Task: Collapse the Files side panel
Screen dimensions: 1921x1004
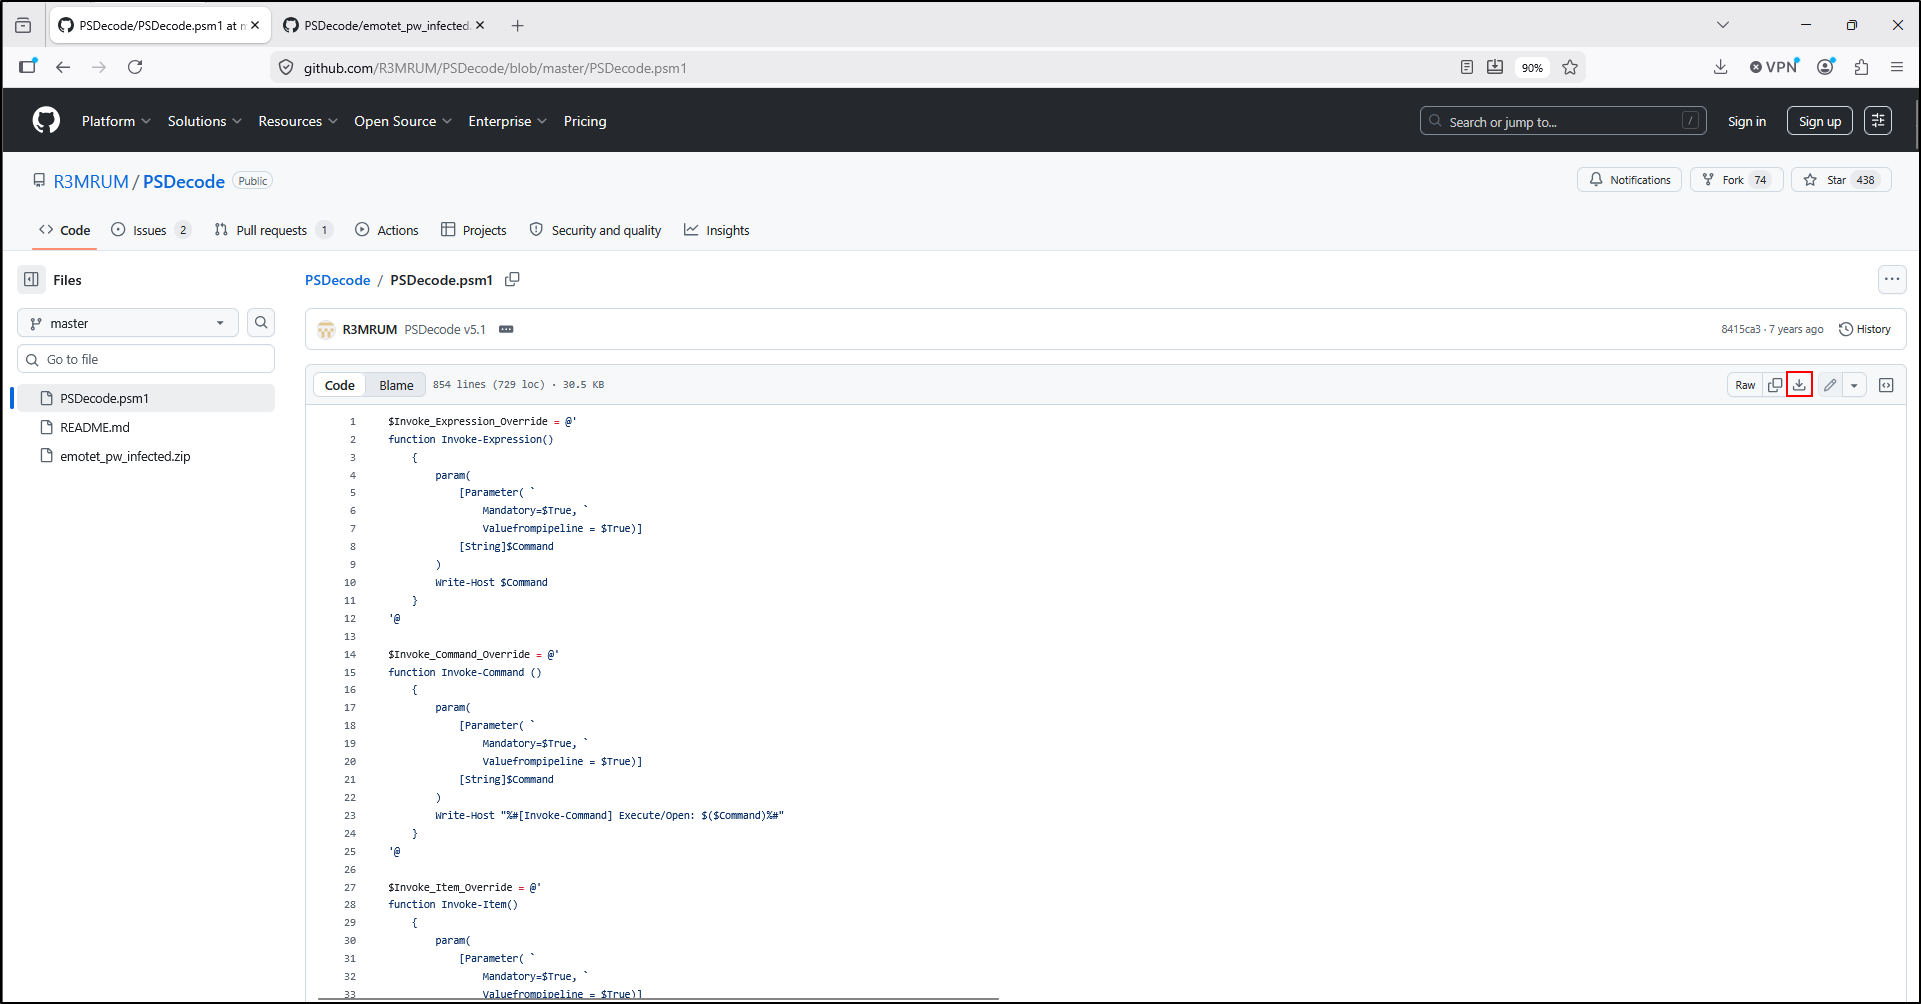Action: (x=32, y=280)
